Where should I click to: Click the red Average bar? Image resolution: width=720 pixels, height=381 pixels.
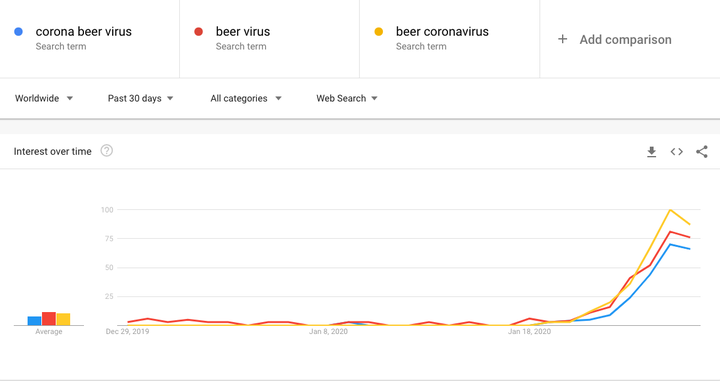(x=49, y=319)
